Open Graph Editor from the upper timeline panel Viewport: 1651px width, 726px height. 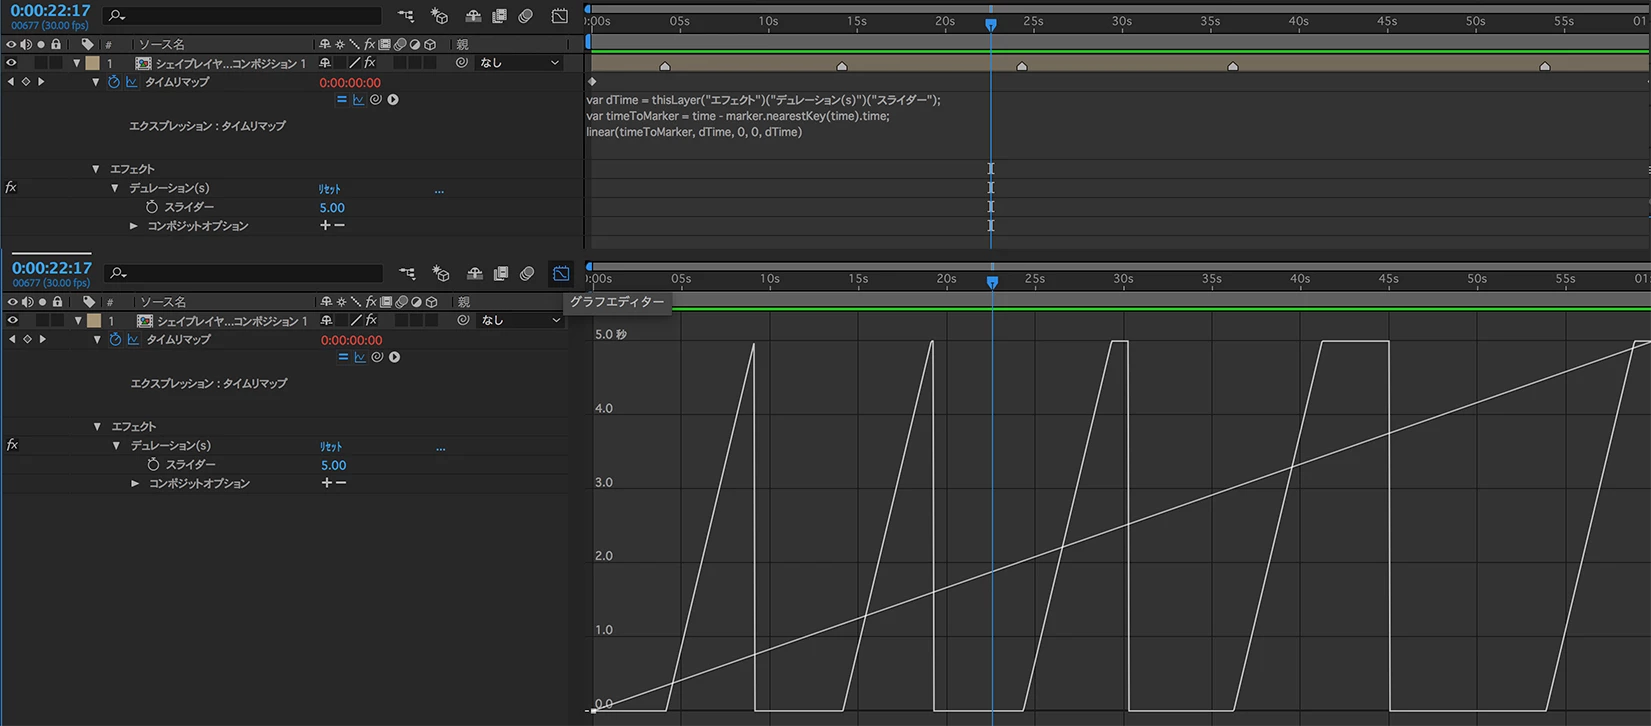560,16
